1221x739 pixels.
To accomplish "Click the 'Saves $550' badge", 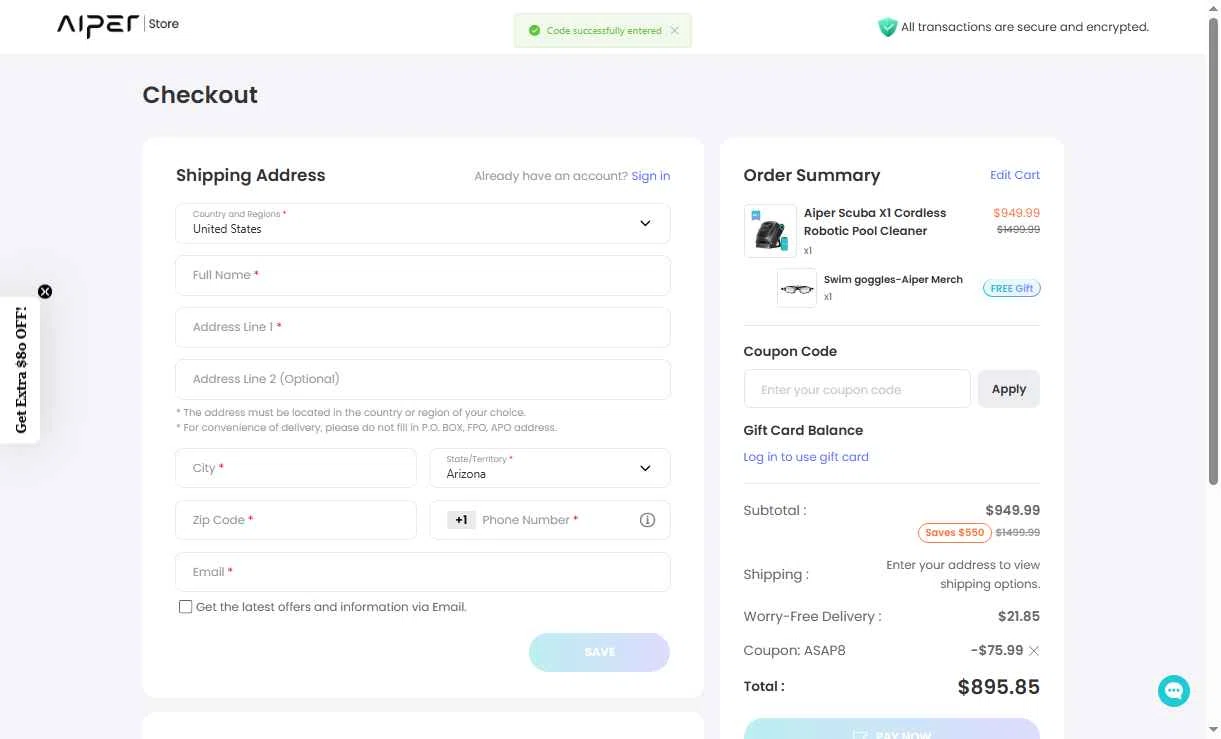I will point(954,533).
